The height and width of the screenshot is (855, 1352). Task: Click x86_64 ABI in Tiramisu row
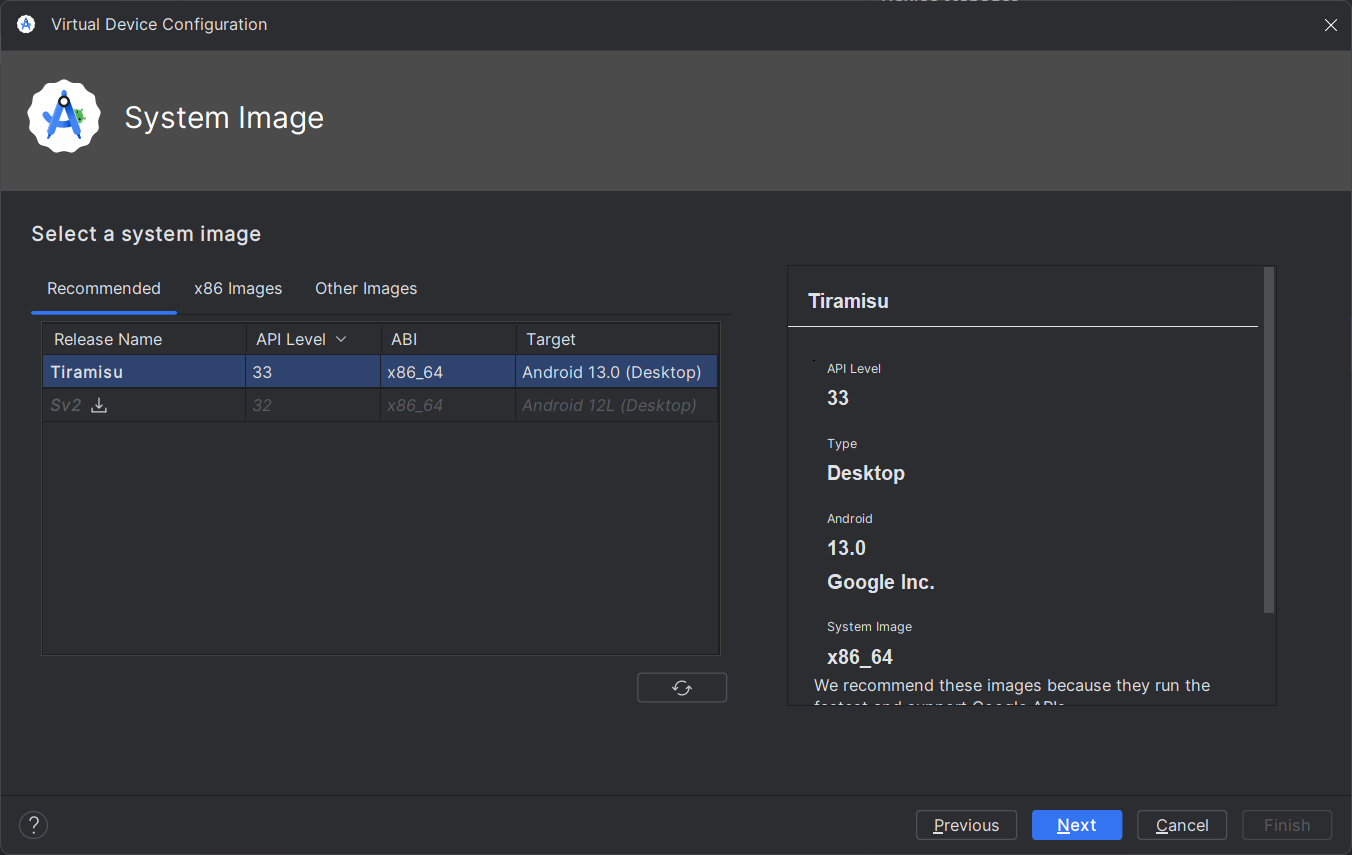pos(448,372)
